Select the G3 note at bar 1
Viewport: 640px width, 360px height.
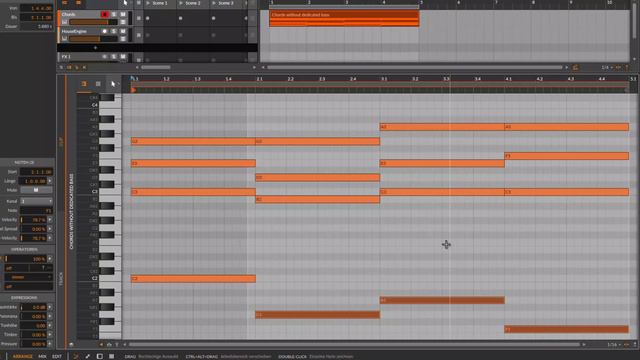pyautogui.click(x=193, y=142)
